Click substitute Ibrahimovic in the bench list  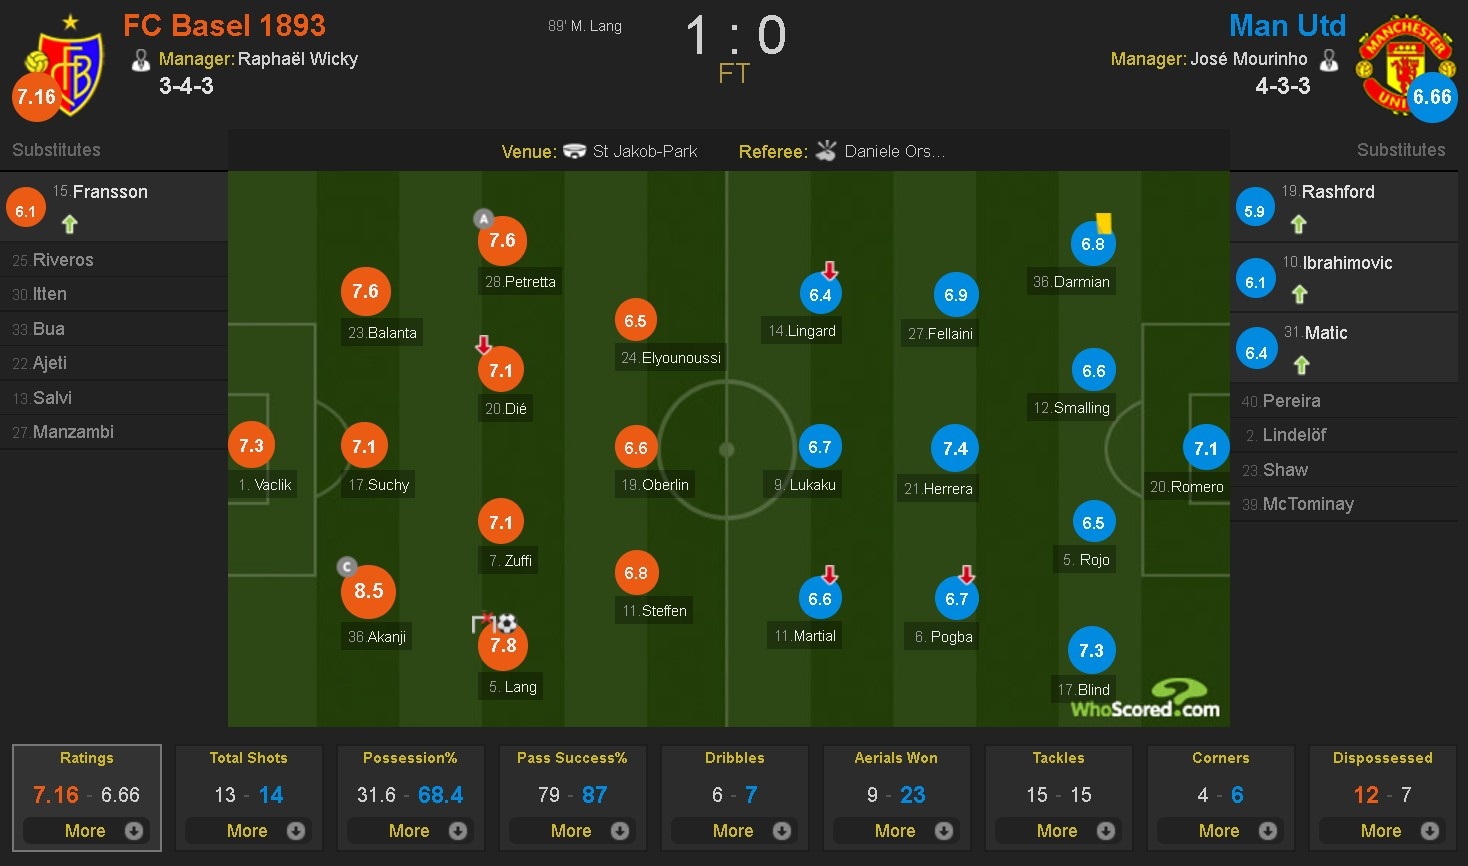(1346, 263)
